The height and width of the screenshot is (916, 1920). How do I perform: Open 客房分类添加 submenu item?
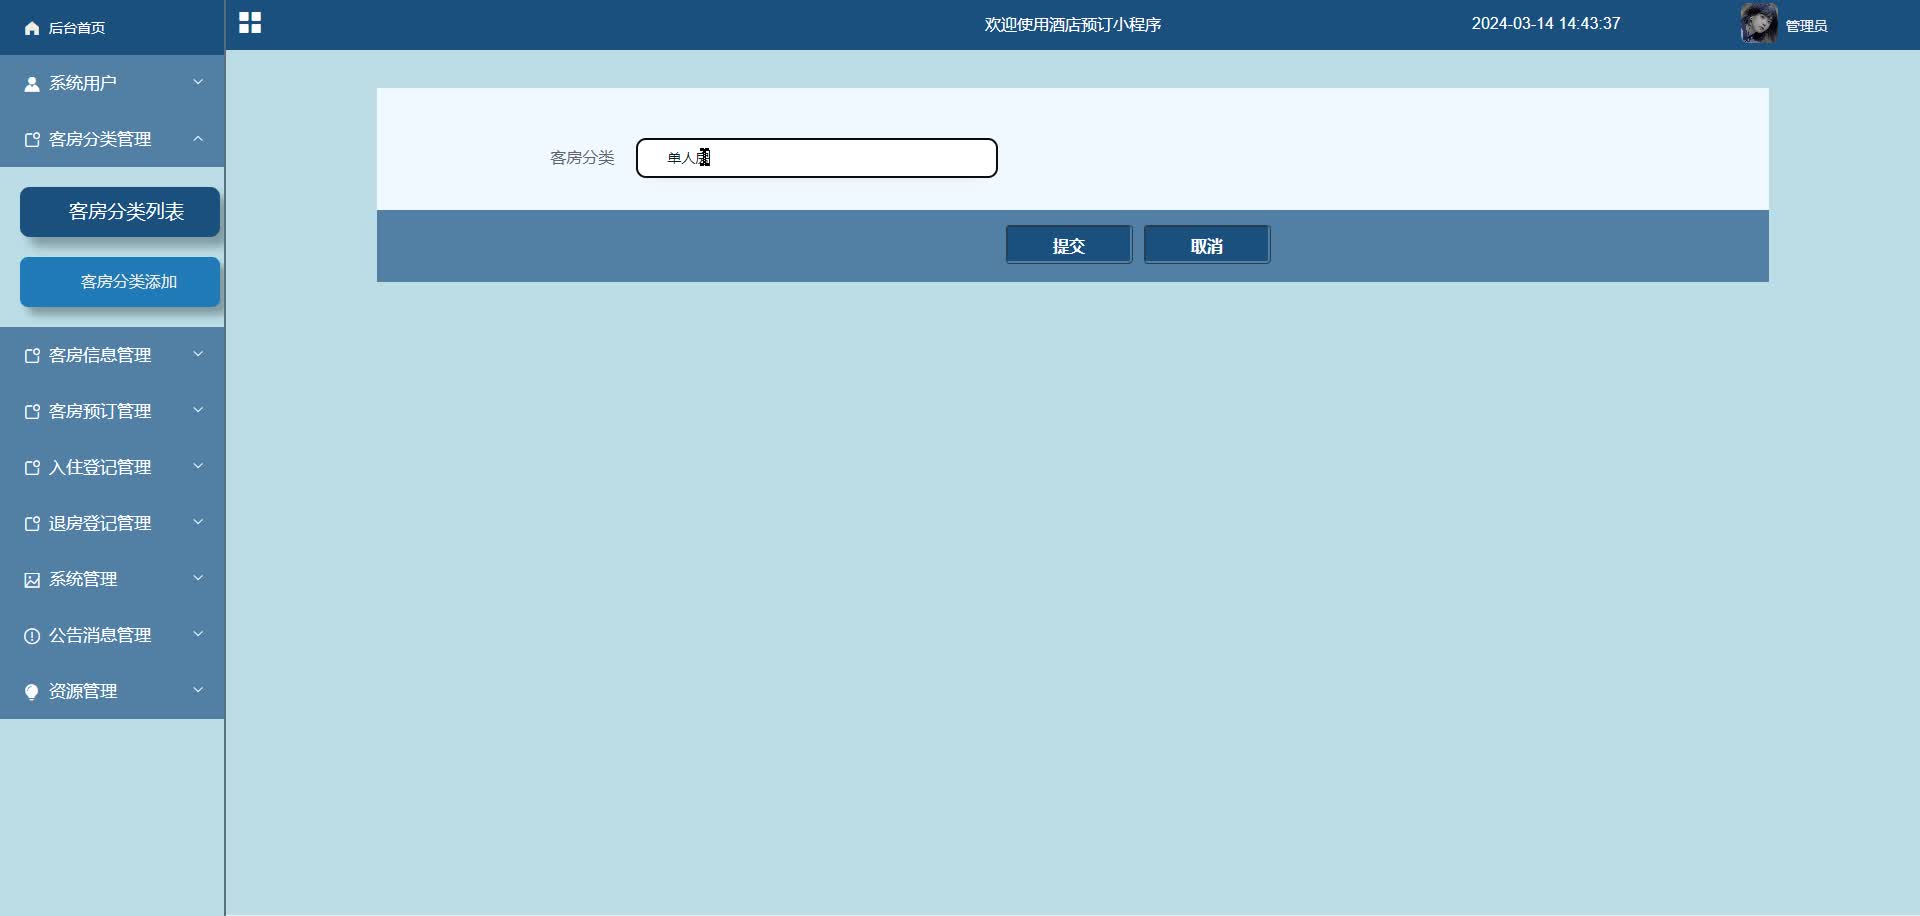[x=120, y=282]
